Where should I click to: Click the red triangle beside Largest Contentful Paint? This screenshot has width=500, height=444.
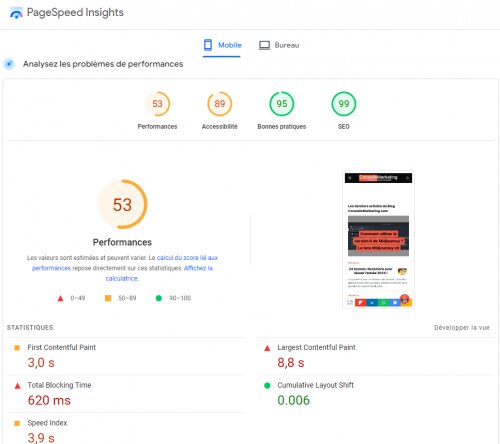(x=267, y=348)
